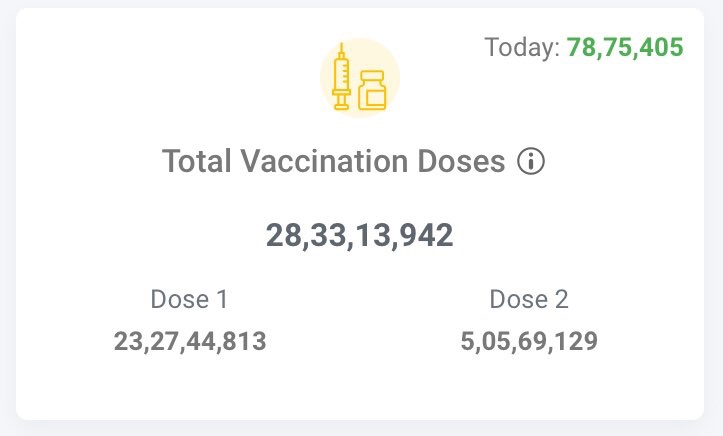This screenshot has height=436, width=723.
Task: Click the pale yellow circle behind the syringe
Action: click(360, 77)
